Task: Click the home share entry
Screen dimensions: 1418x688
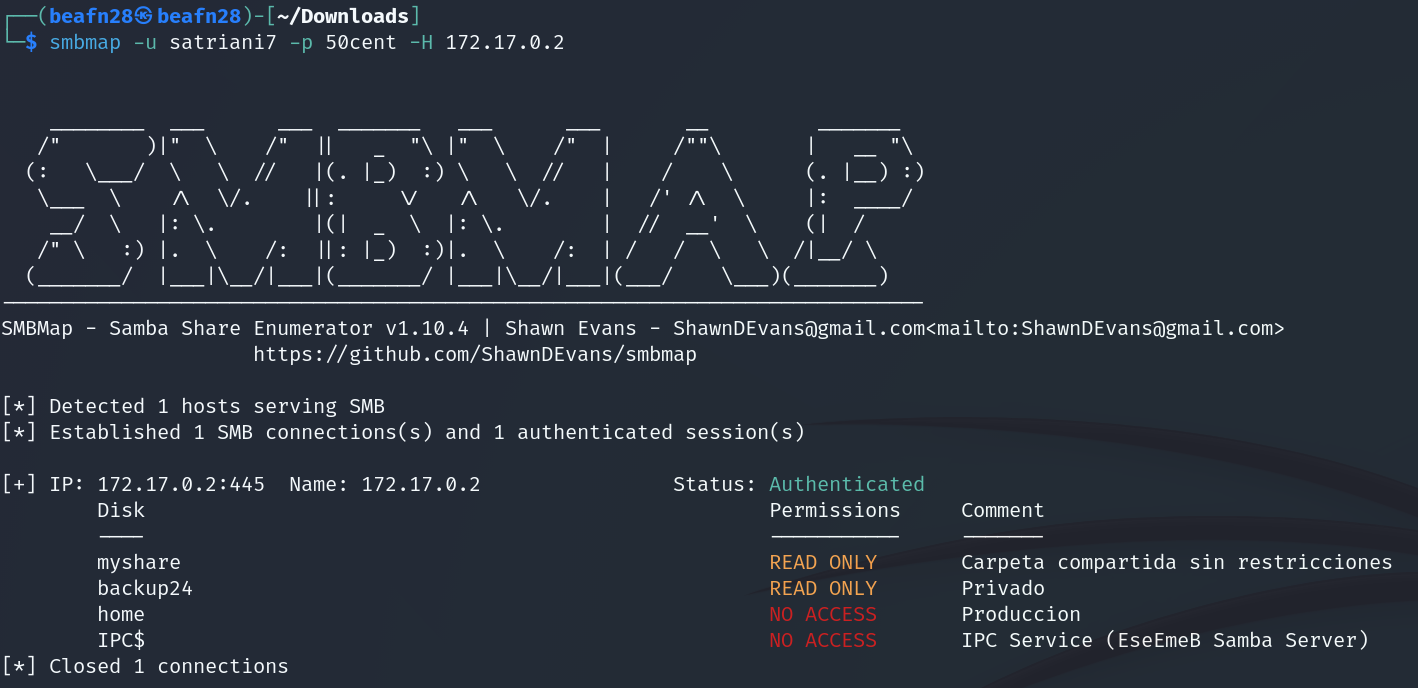Action: (121, 614)
